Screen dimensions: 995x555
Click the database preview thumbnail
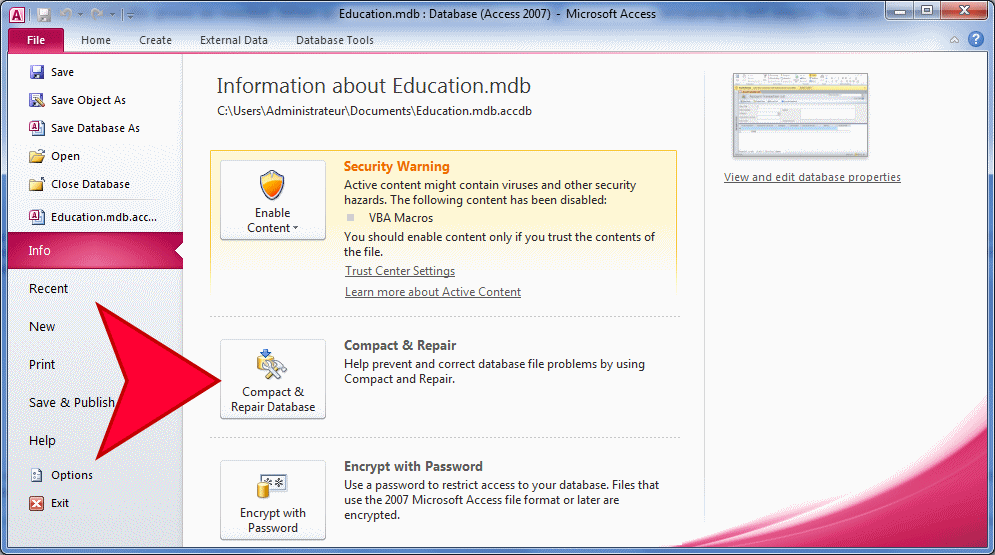800,115
